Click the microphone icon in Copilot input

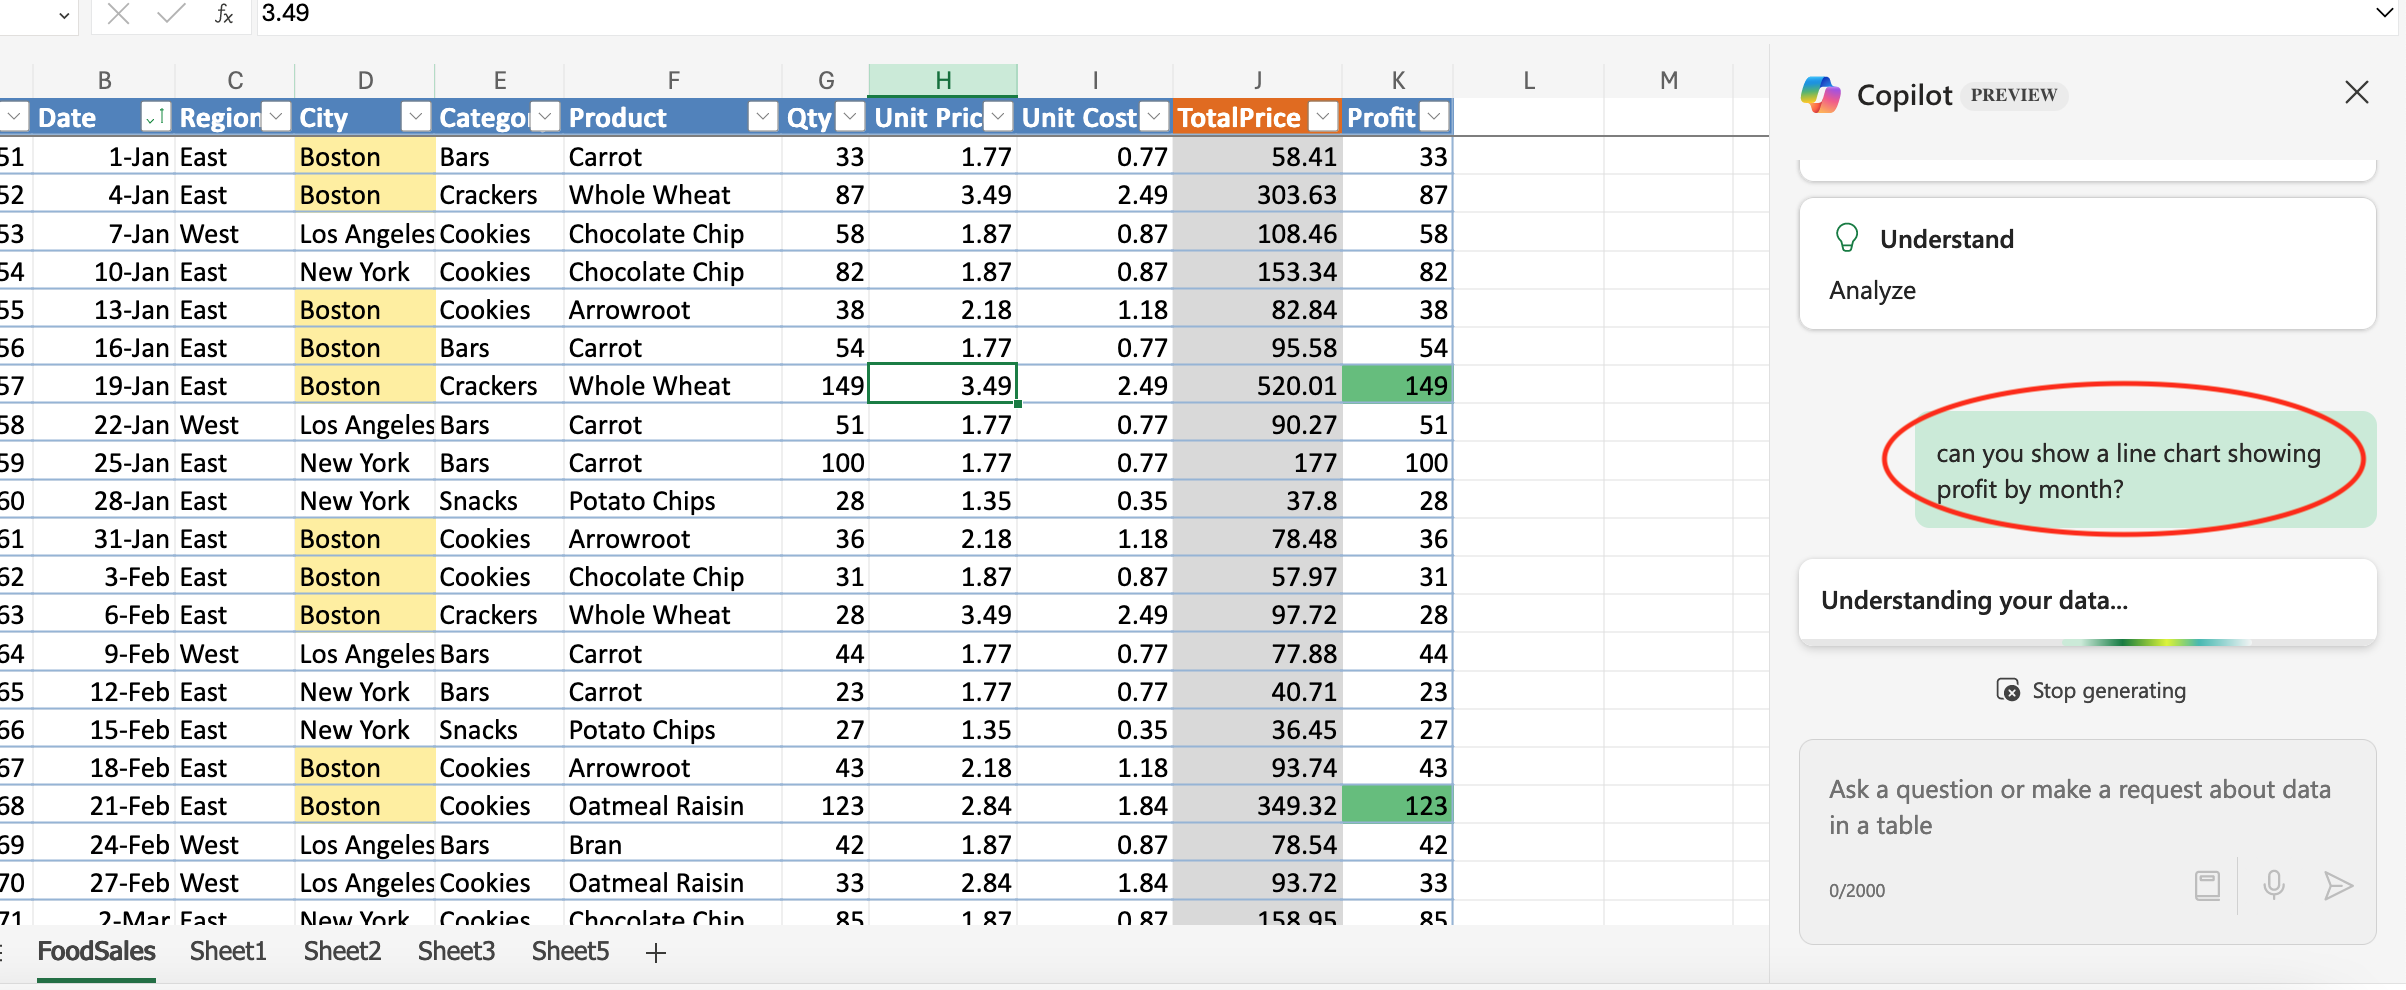click(2273, 885)
